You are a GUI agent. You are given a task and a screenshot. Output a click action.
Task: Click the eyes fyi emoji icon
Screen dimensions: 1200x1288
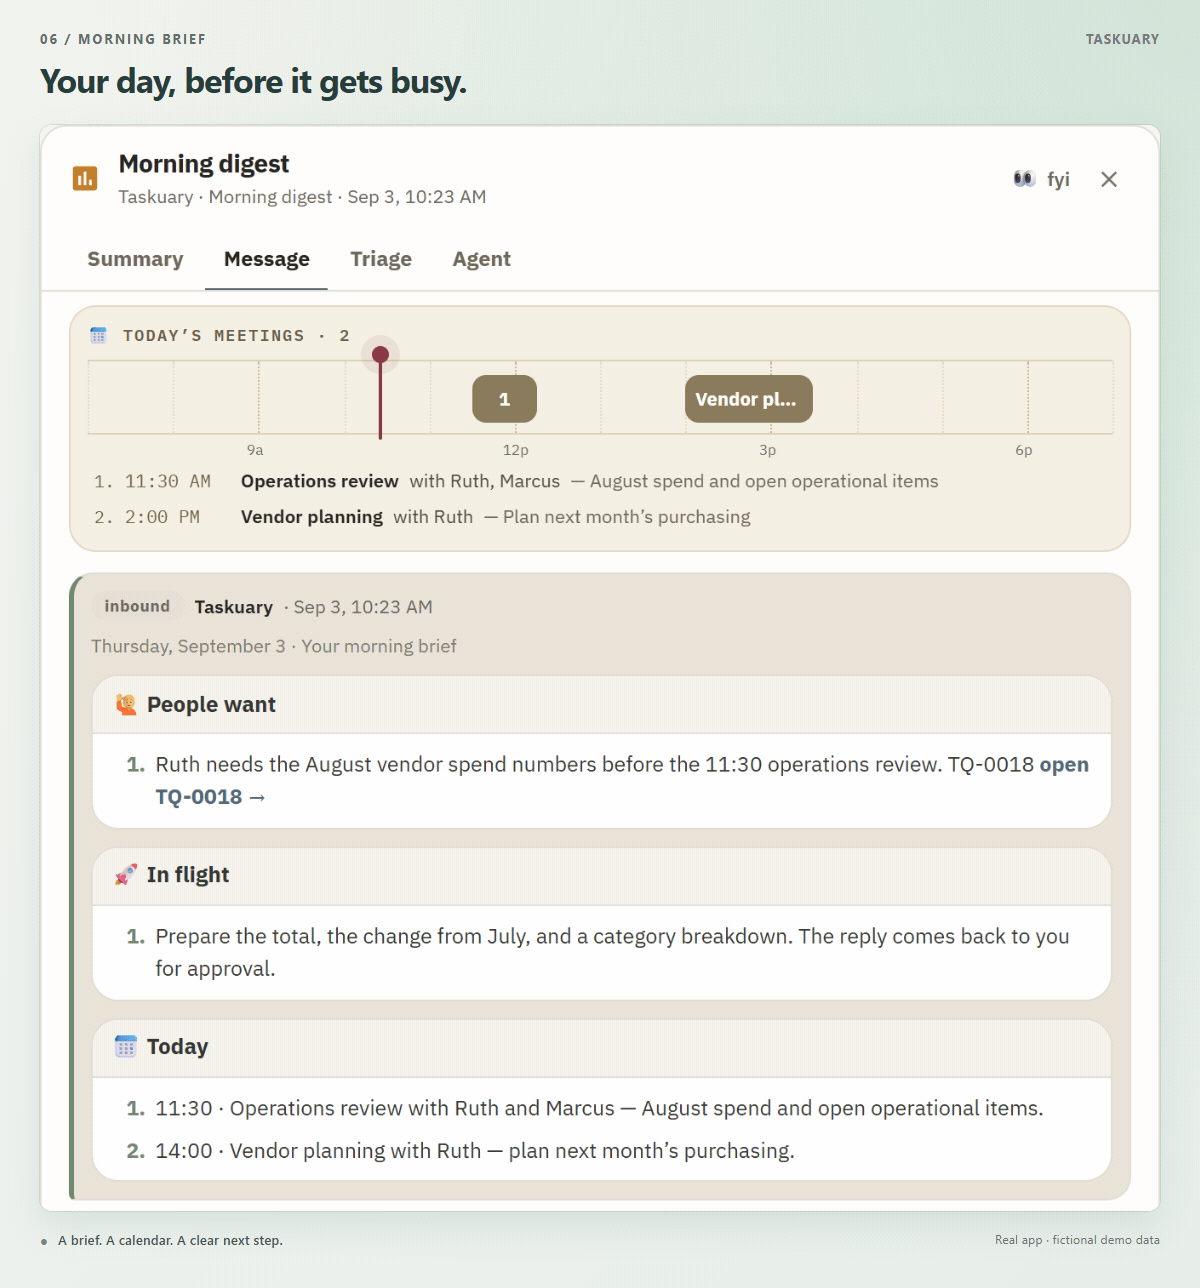click(1024, 179)
